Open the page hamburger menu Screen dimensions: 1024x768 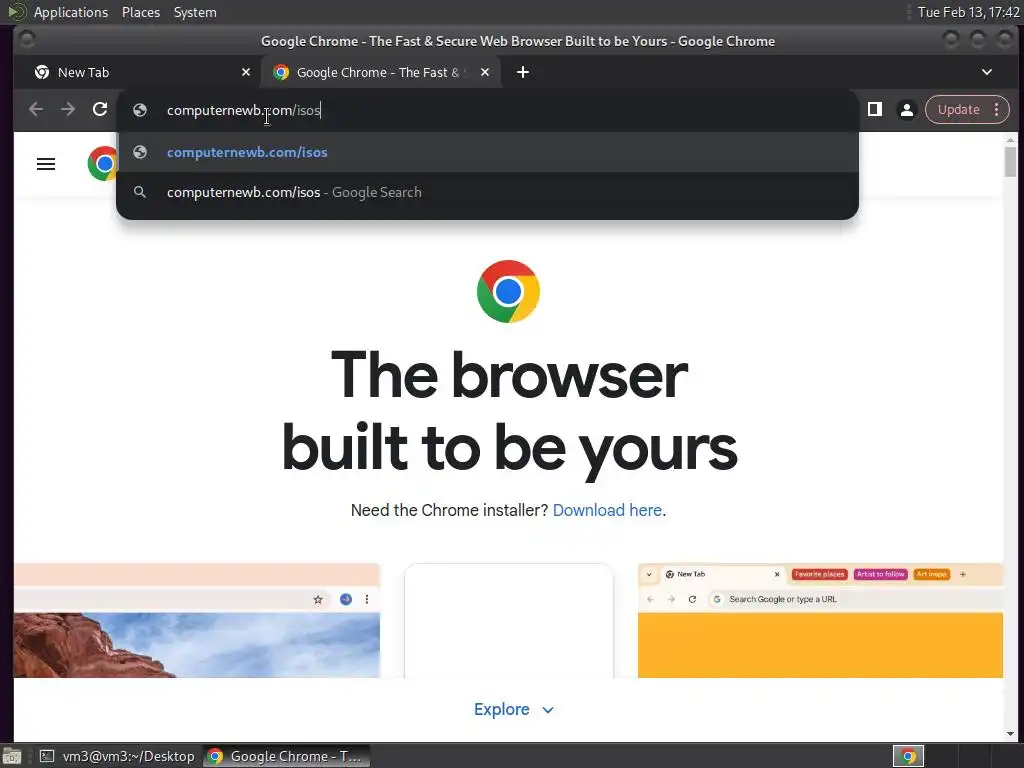(46, 164)
